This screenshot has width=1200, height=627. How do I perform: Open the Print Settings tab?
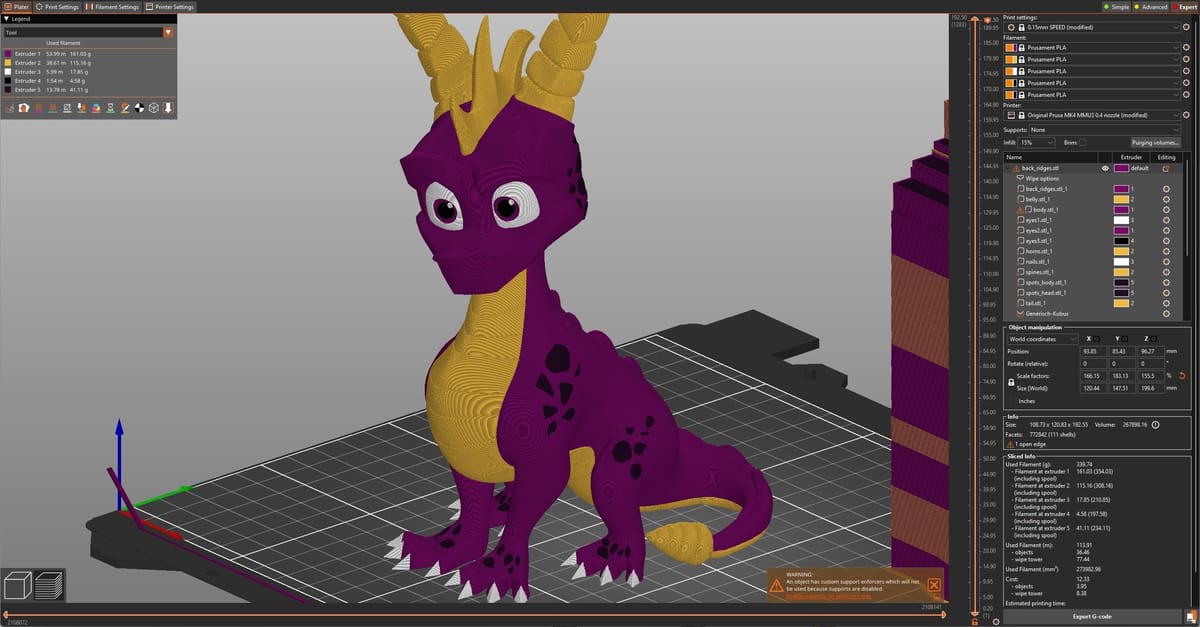click(x=57, y=6)
